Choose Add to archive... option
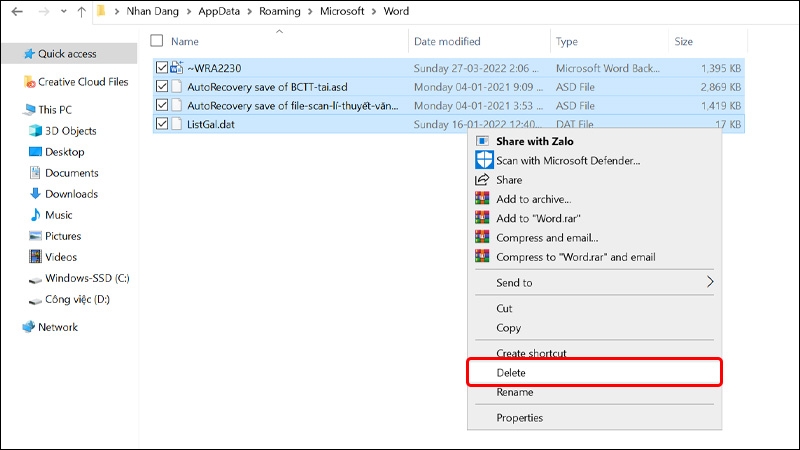 pyautogui.click(x=533, y=199)
